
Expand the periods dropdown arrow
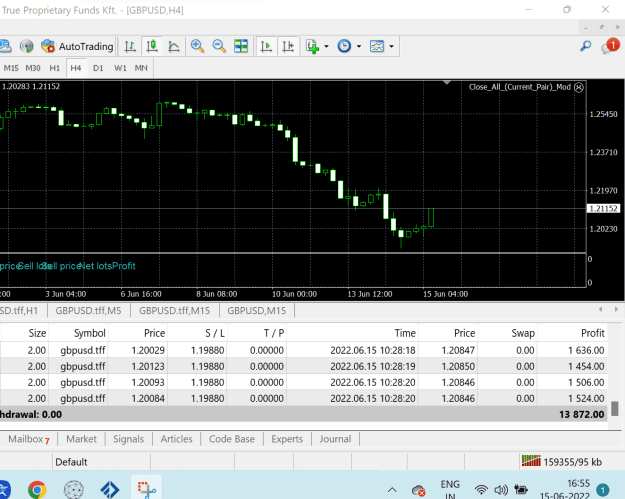[359, 46]
